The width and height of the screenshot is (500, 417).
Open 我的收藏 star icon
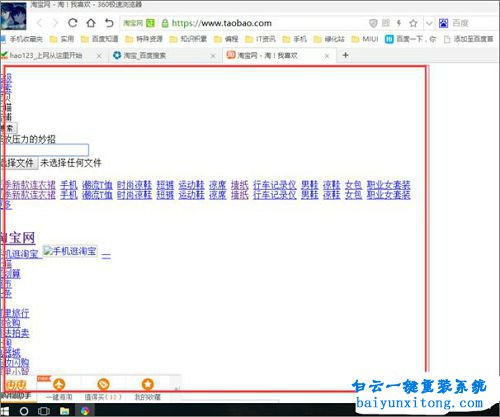click(x=148, y=384)
